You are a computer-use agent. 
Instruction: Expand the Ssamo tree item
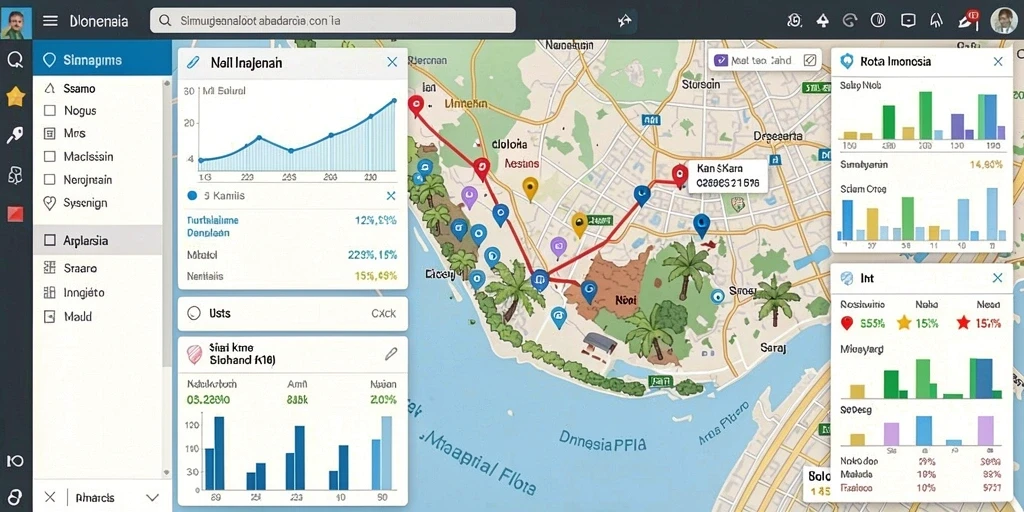[50, 88]
